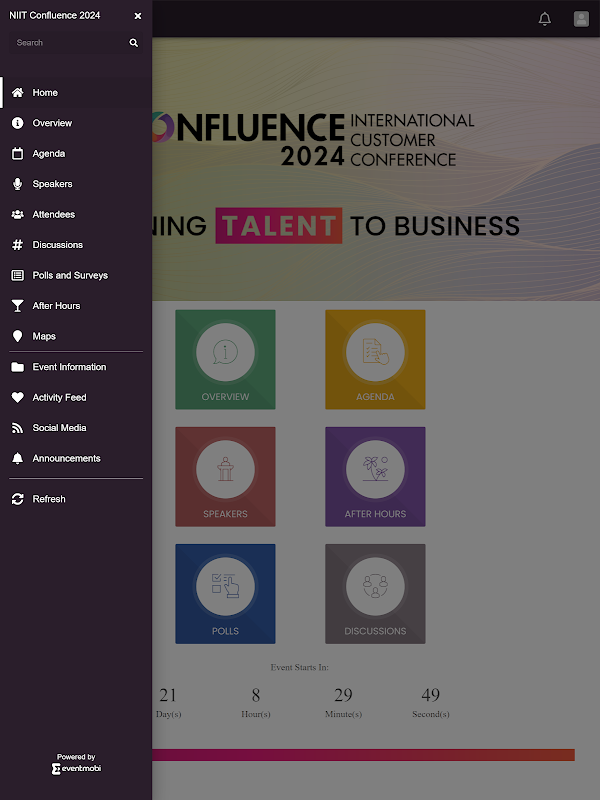Click the Announcements bell icon in sidebar
This screenshot has height=800, width=600.
17,458
